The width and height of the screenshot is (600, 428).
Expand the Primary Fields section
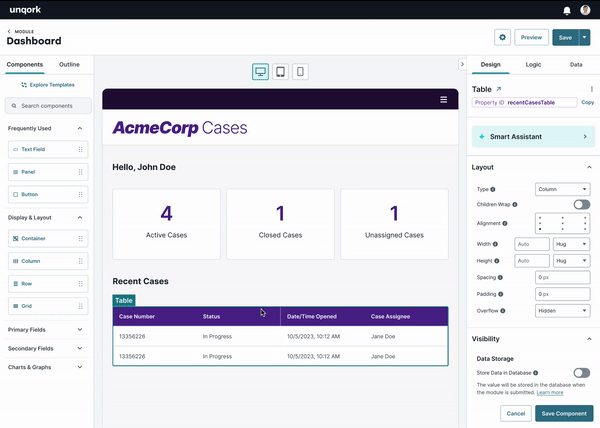[x=80, y=330]
